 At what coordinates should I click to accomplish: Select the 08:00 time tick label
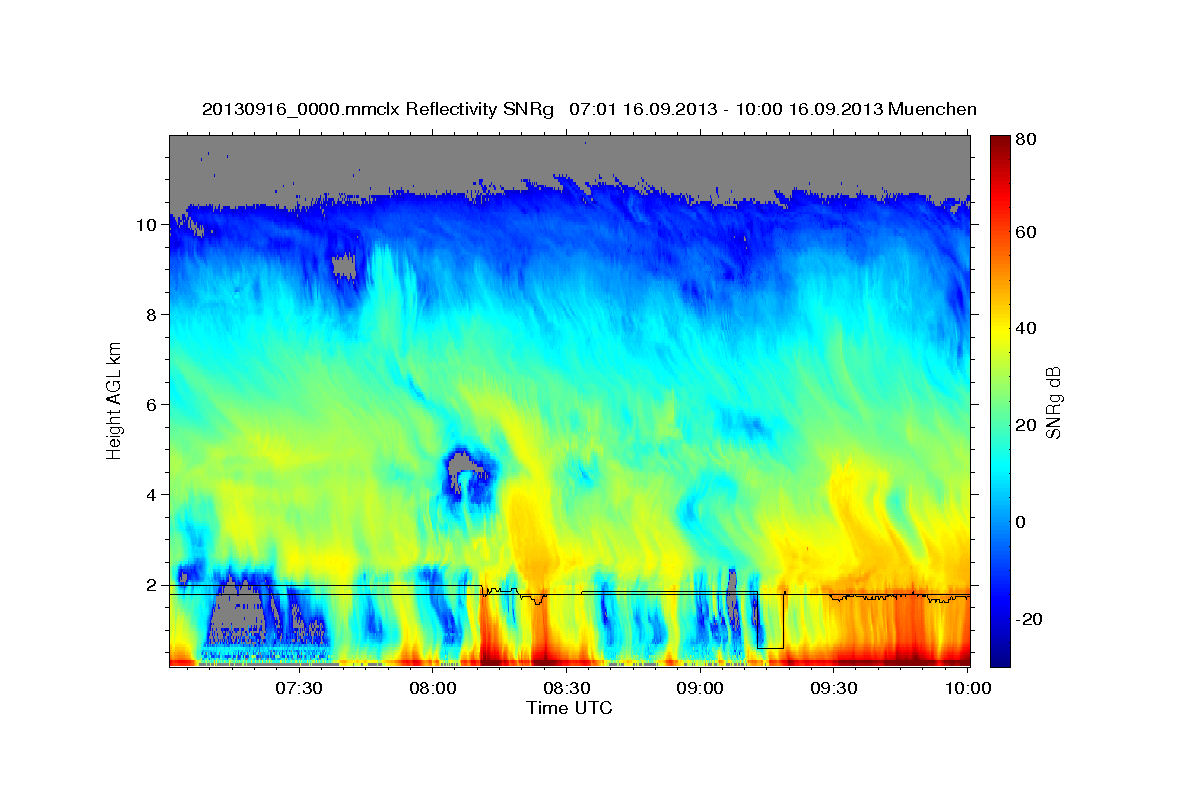(x=433, y=688)
